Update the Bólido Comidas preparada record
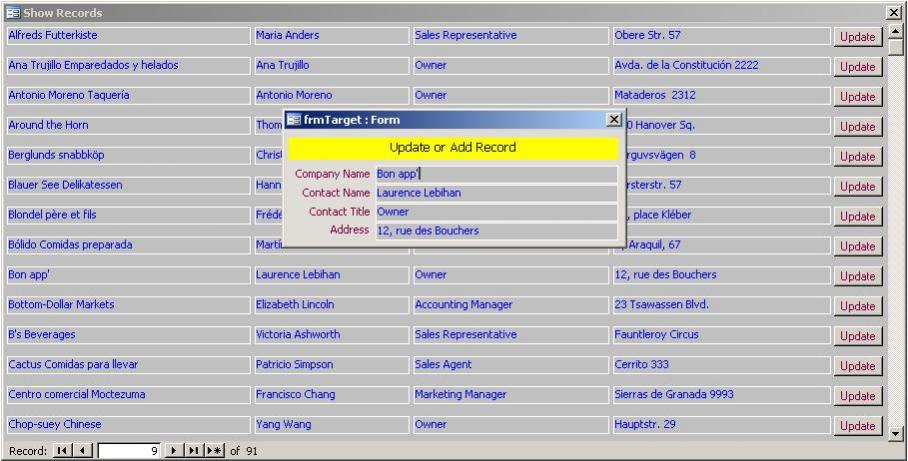908x461 pixels. 858,246
